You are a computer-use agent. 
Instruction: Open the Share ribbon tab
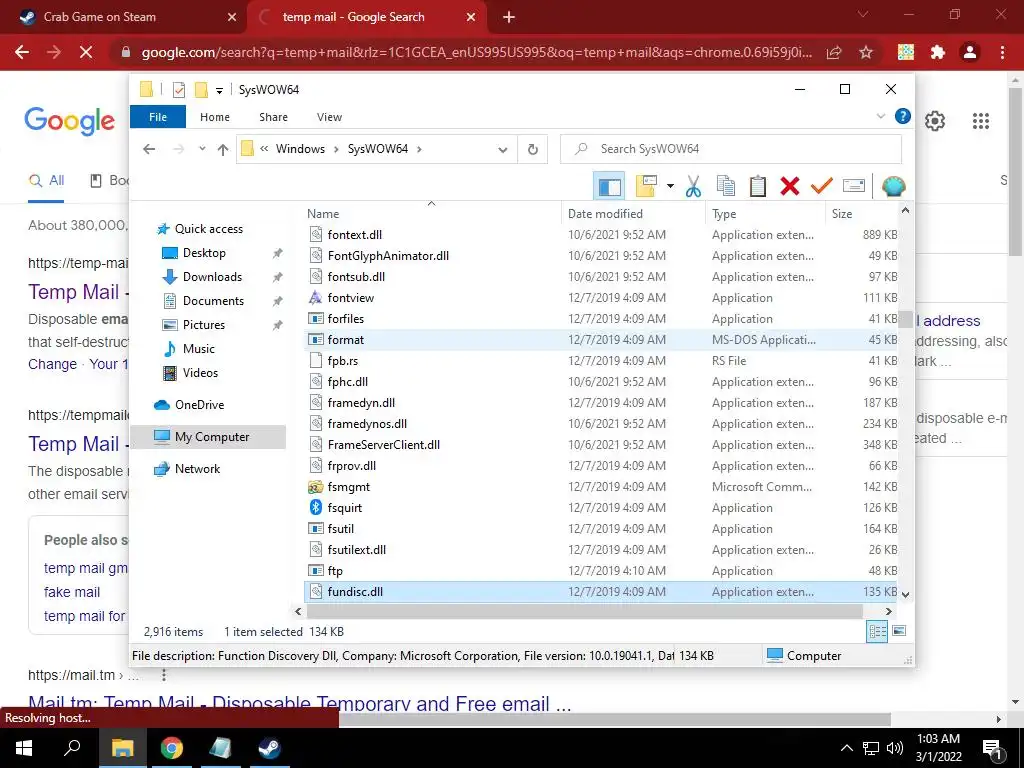[273, 117]
